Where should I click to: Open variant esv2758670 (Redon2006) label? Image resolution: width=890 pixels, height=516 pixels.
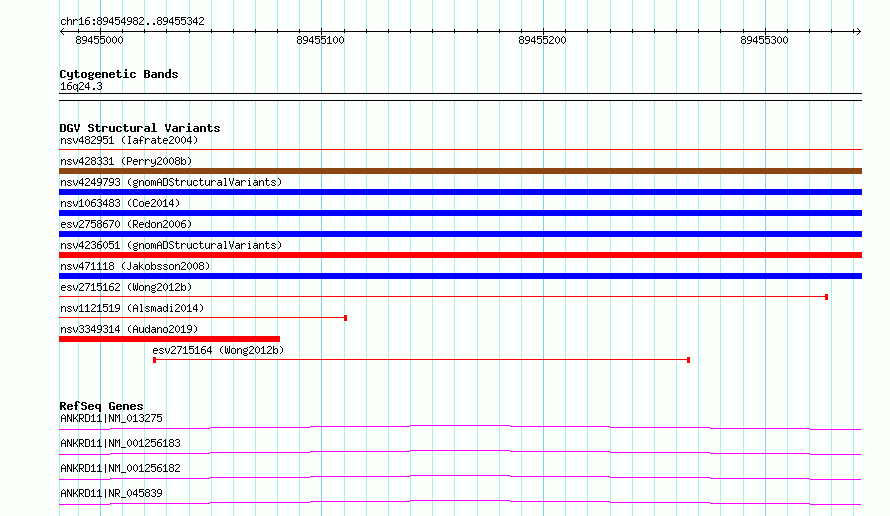[126, 224]
